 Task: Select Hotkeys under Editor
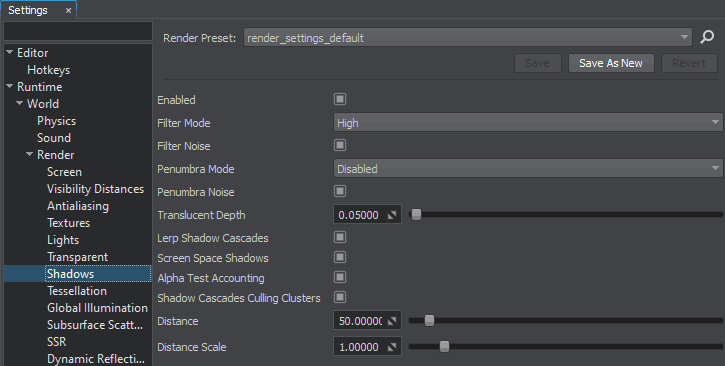[x=49, y=70]
